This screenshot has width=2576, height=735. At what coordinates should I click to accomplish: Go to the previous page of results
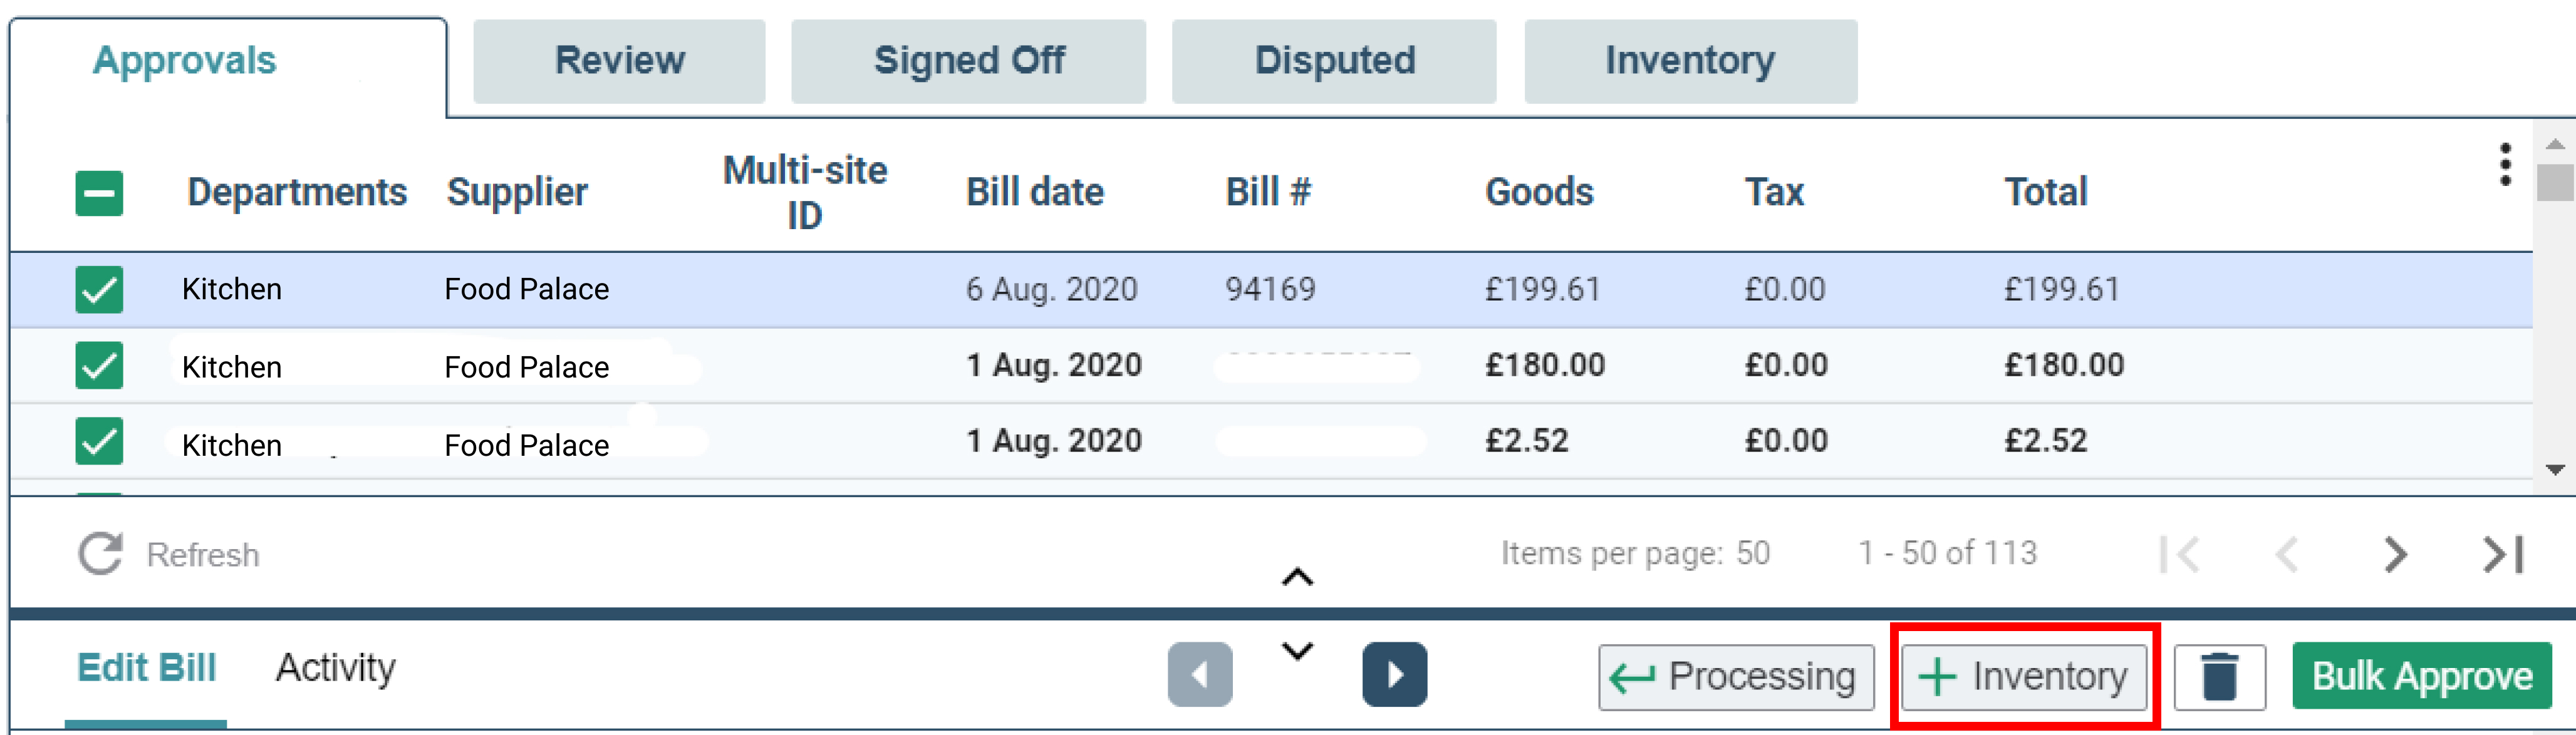point(2287,554)
